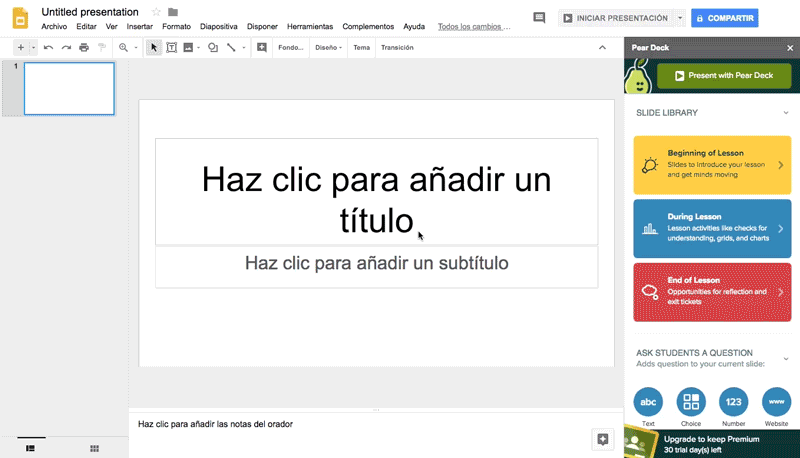Select the first slide thumbnail
The height and width of the screenshot is (458, 800).
coord(69,89)
